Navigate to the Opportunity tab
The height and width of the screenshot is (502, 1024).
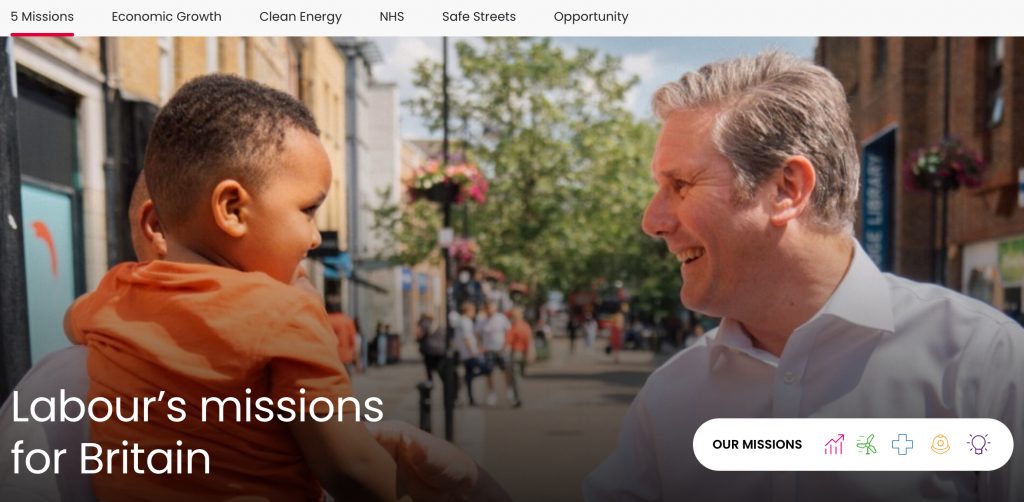591,17
